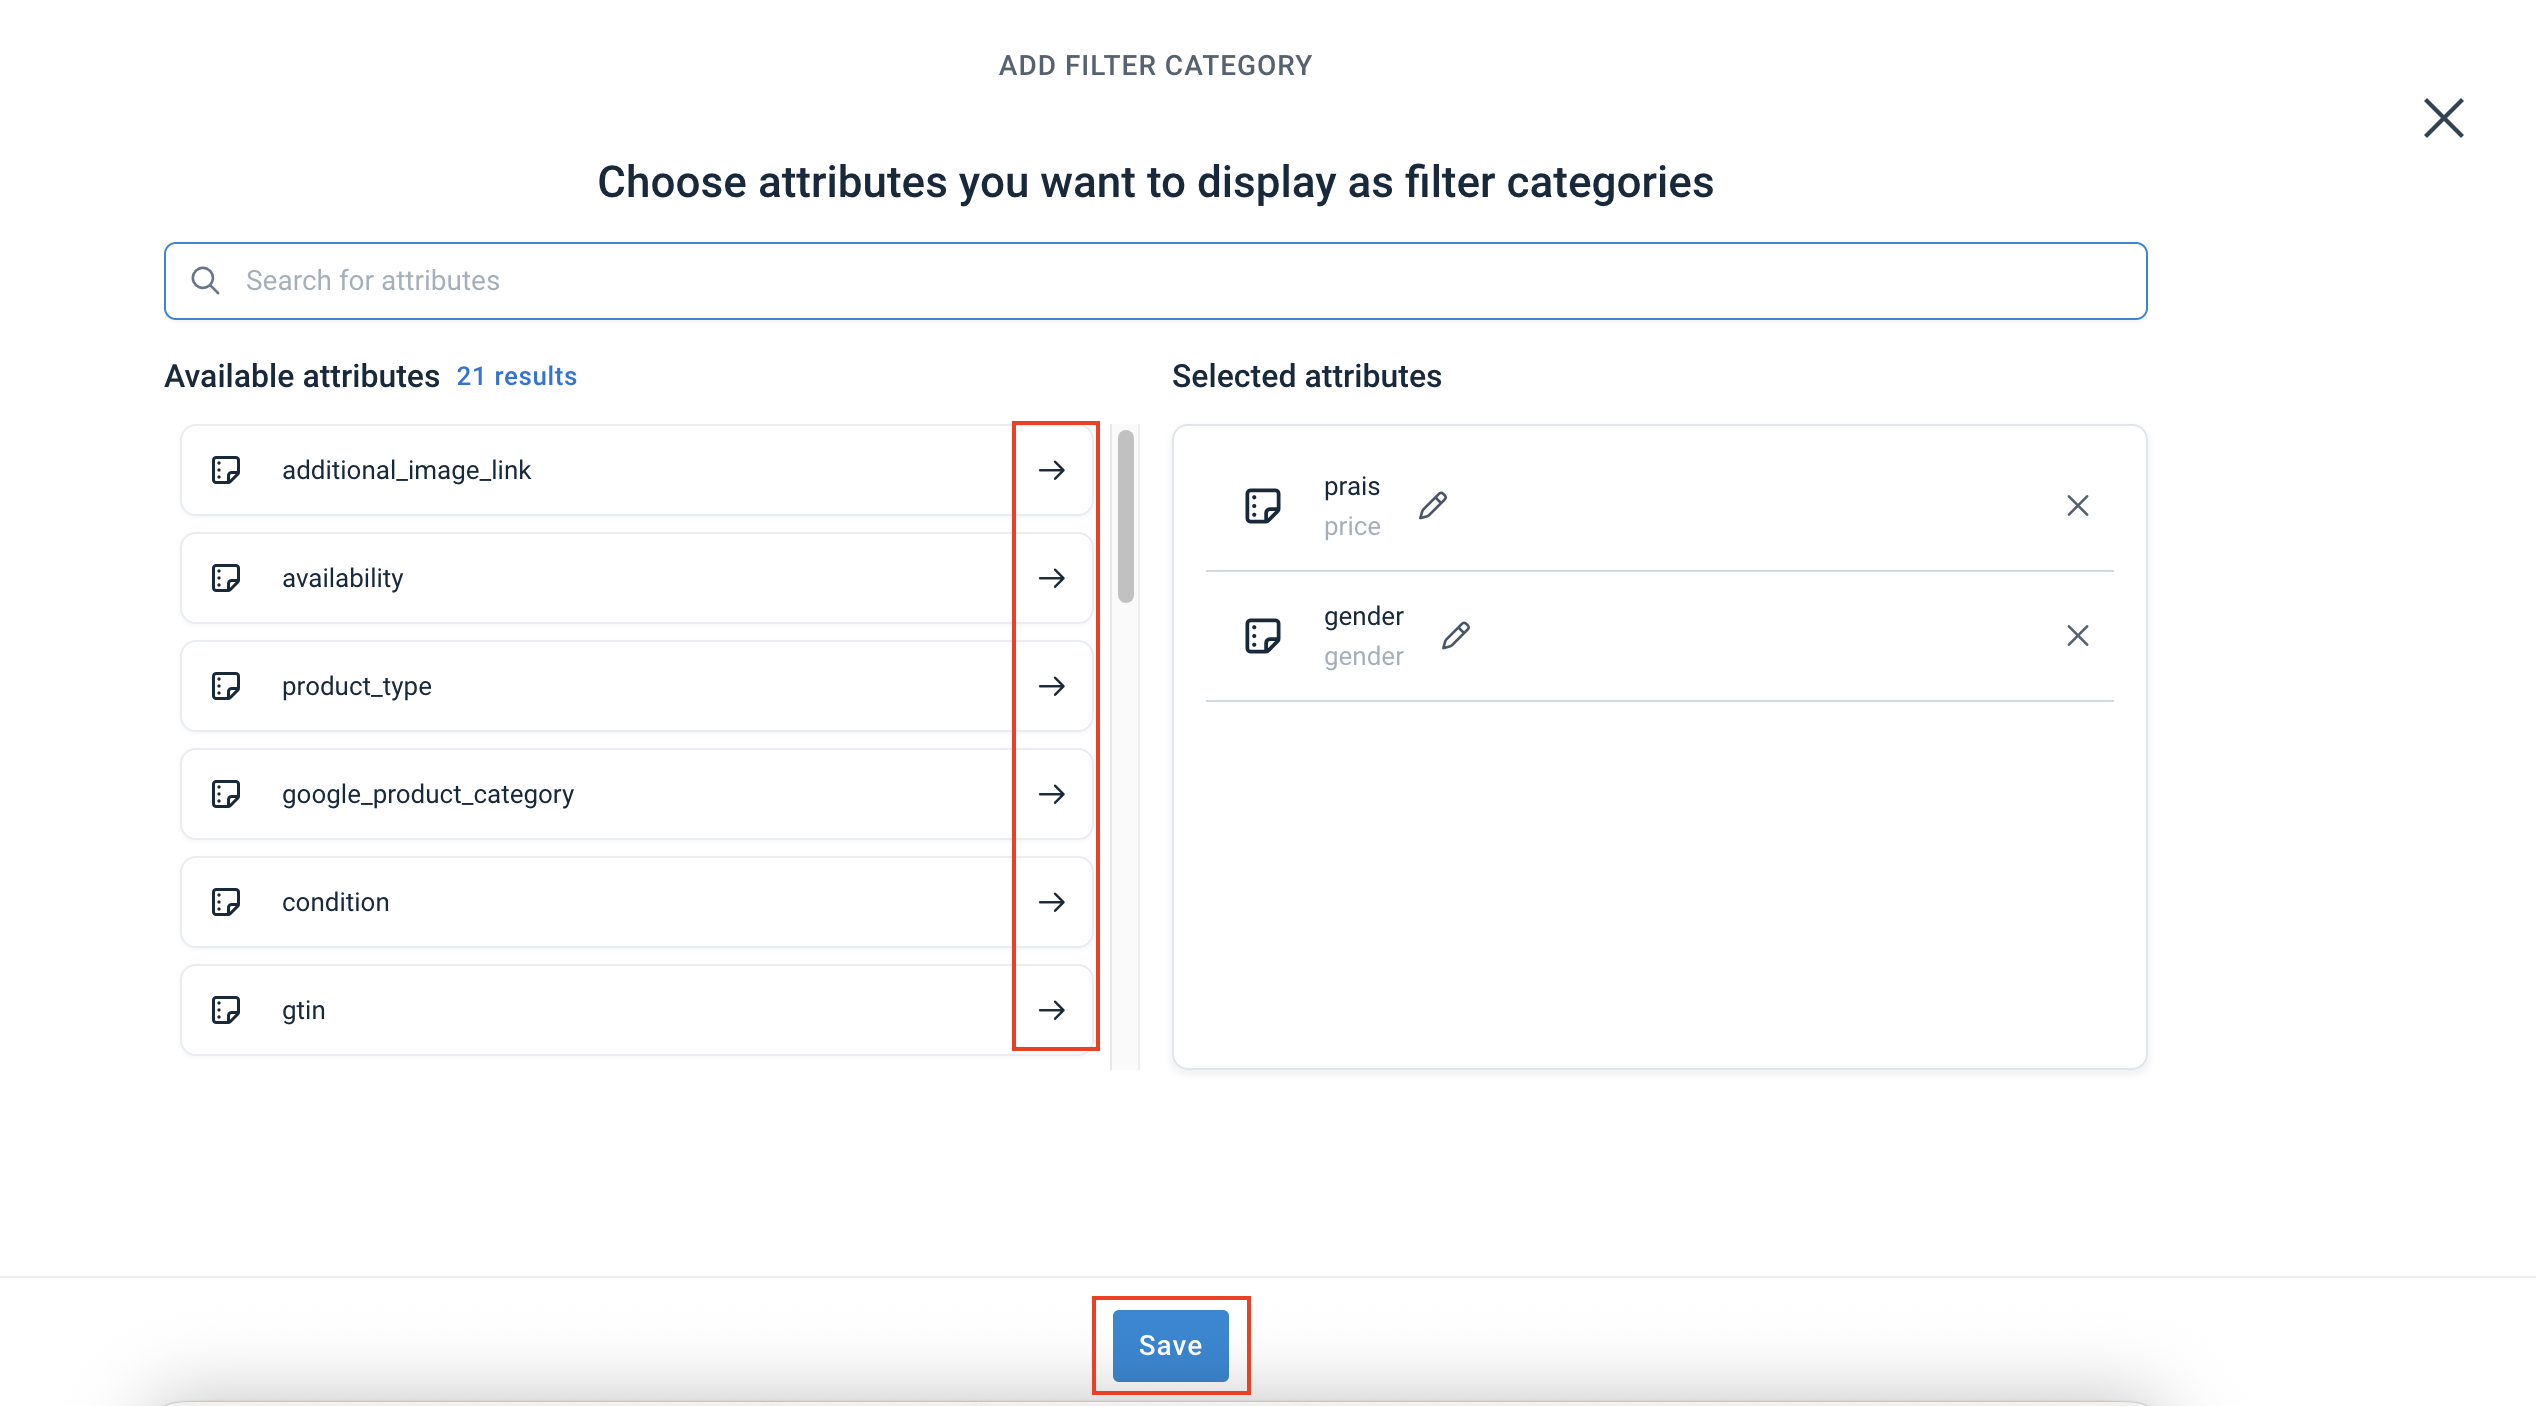The image size is (2536, 1406).
Task: Add condition using its arrow
Action: pos(1053,902)
